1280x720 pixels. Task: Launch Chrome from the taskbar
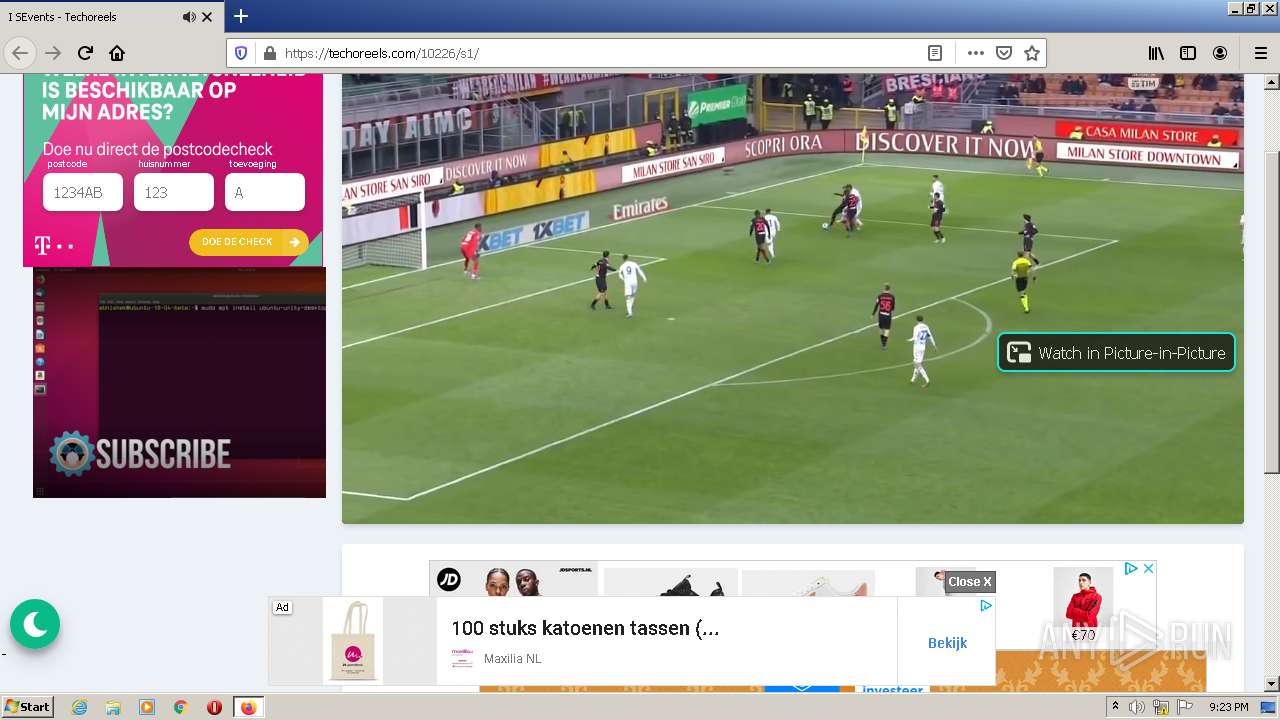pyautogui.click(x=181, y=707)
